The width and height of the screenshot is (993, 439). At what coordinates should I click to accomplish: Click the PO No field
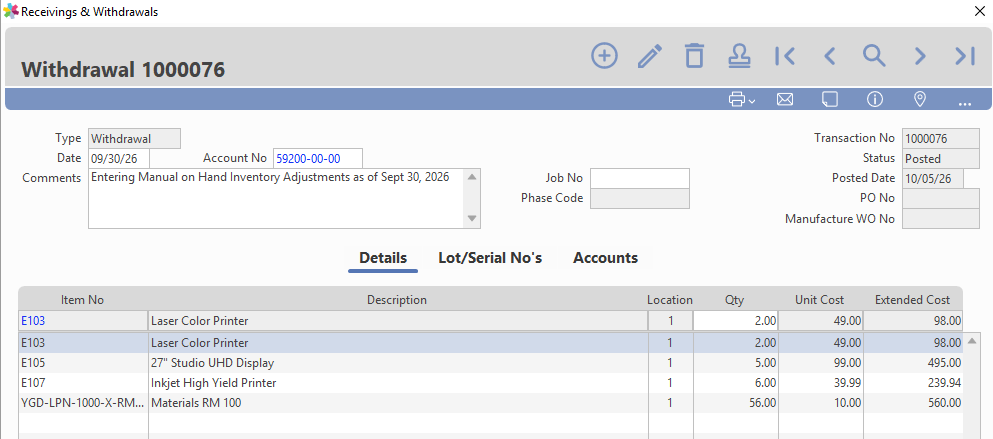(940, 198)
